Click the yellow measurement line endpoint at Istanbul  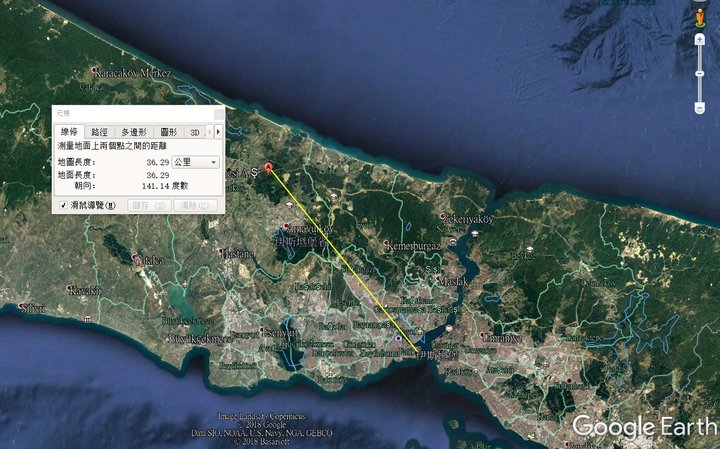tap(416, 351)
